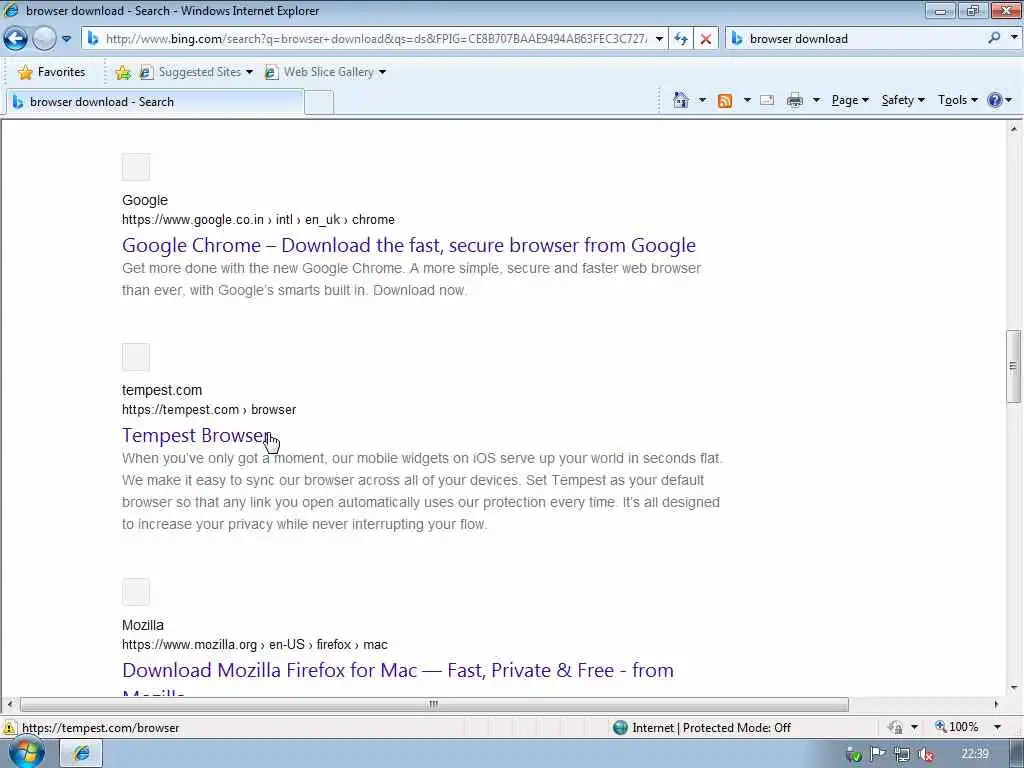Click the Web Slice Gallery page icon

pyautogui.click(x=271, y=72)
